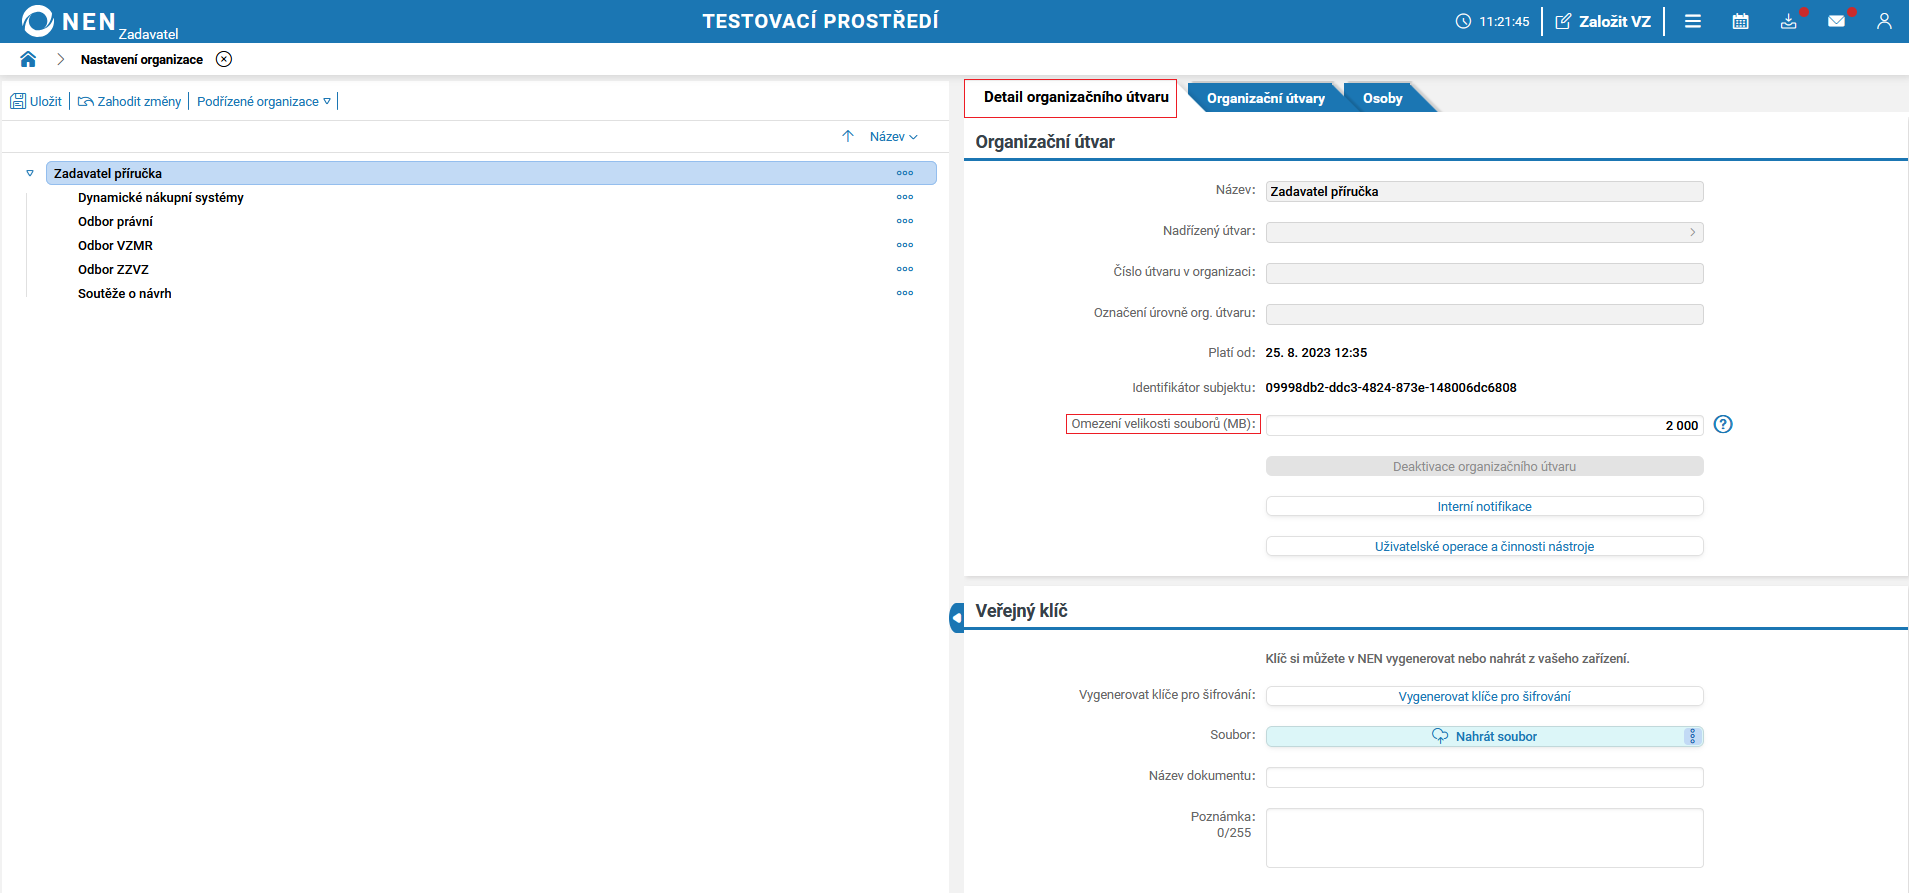The width and height of the screenshot is (1909, 893).
Task: Switch to Detail organizačního útvaru tab
Action: 1076,97
